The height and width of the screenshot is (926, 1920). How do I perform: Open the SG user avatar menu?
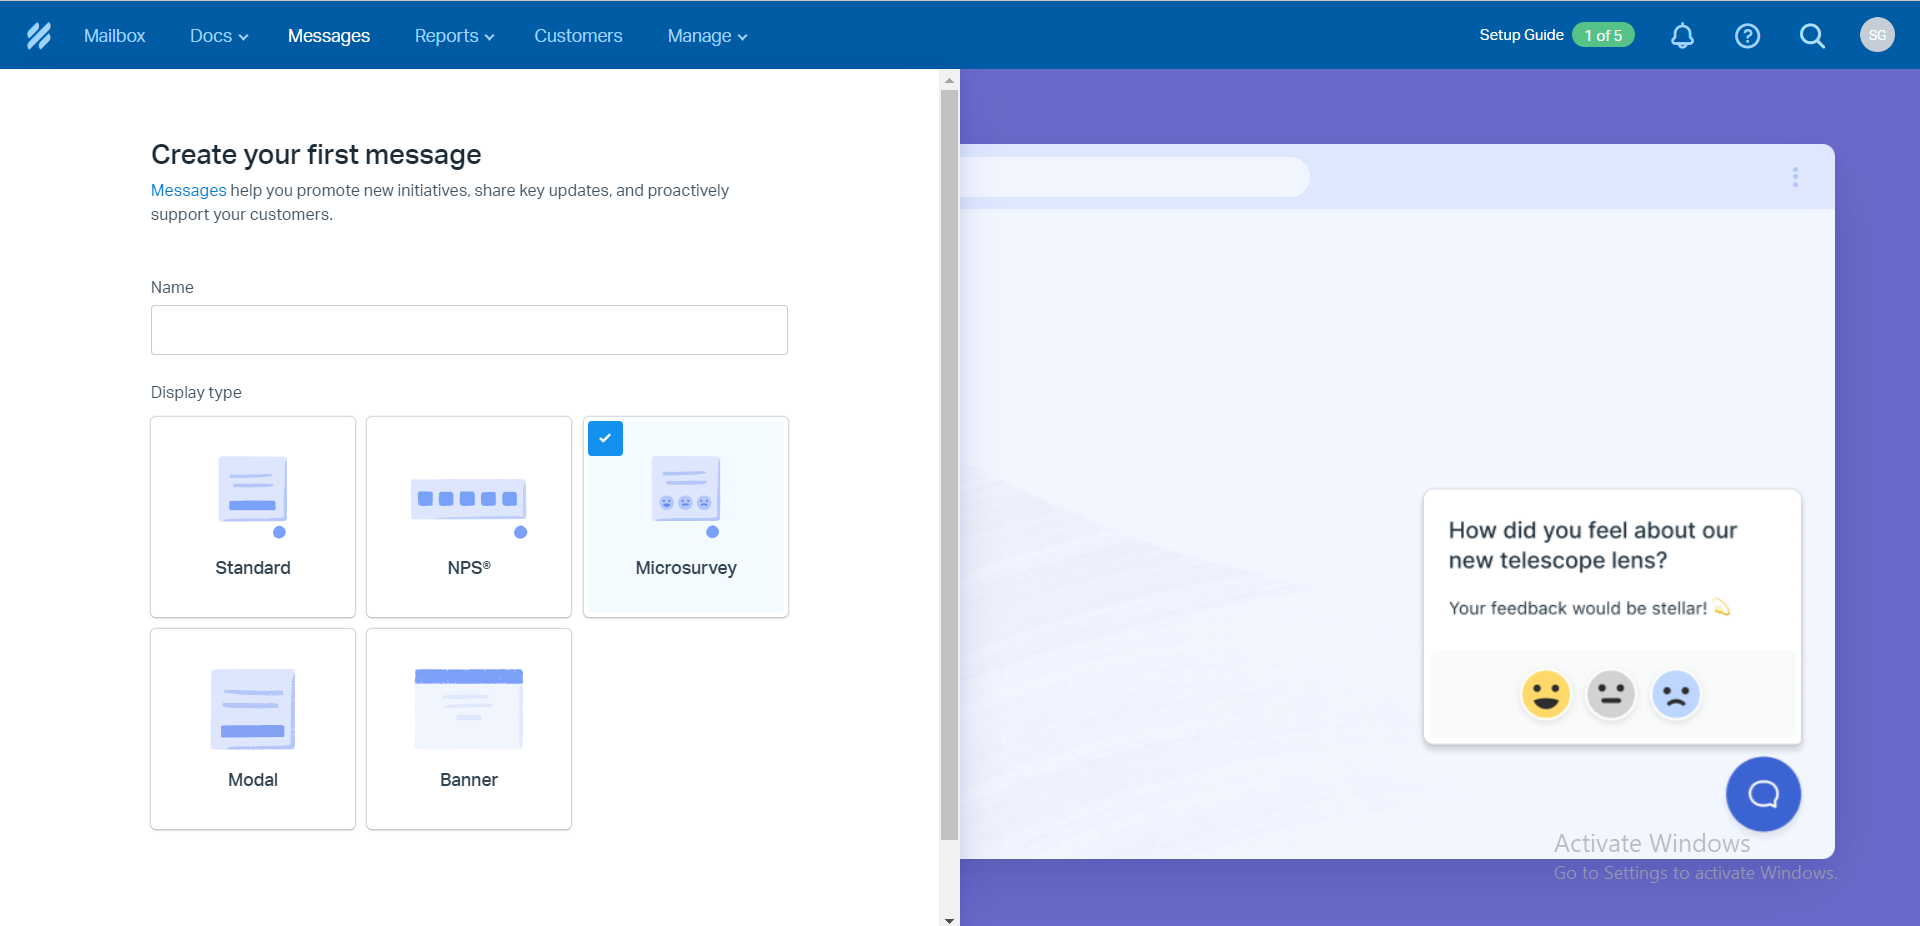[x=1877, y=35]
